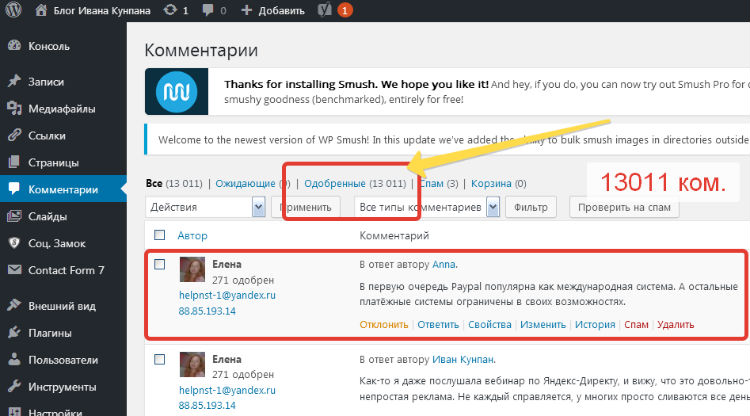This screenshot has height=416, width=750.
Task: Click the plus icon next to Добавить
Action: 246,10
